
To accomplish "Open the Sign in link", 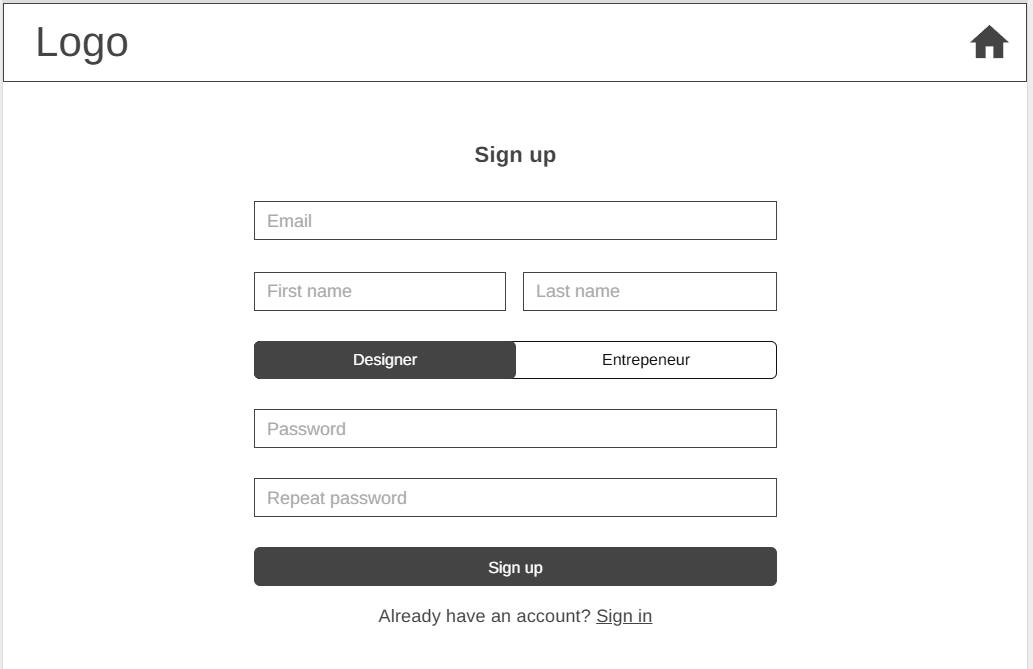I will coord(624,616).
